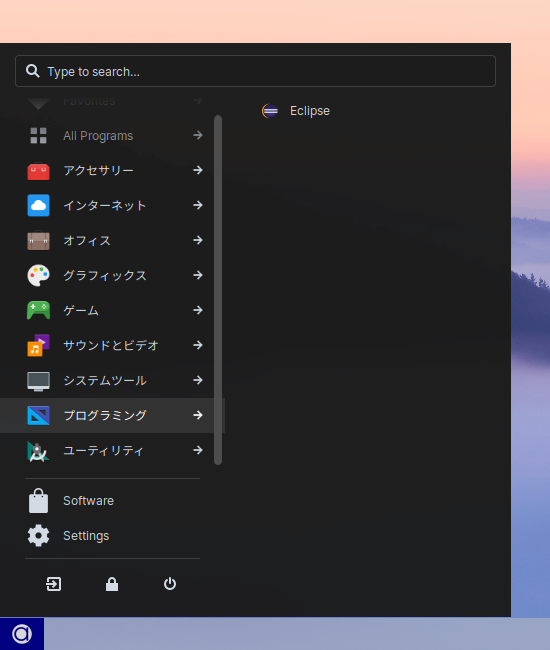550x650 pixels.
Task: Expand the インターネット submenu arrow
Action: (198, 205)
